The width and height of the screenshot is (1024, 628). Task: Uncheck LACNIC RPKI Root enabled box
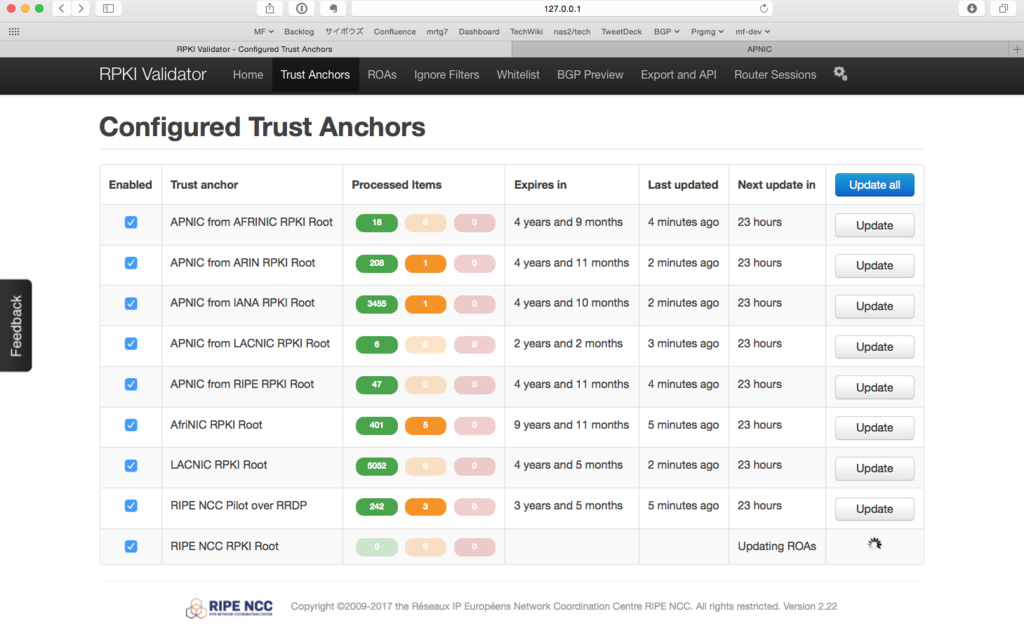click(131, 465)
